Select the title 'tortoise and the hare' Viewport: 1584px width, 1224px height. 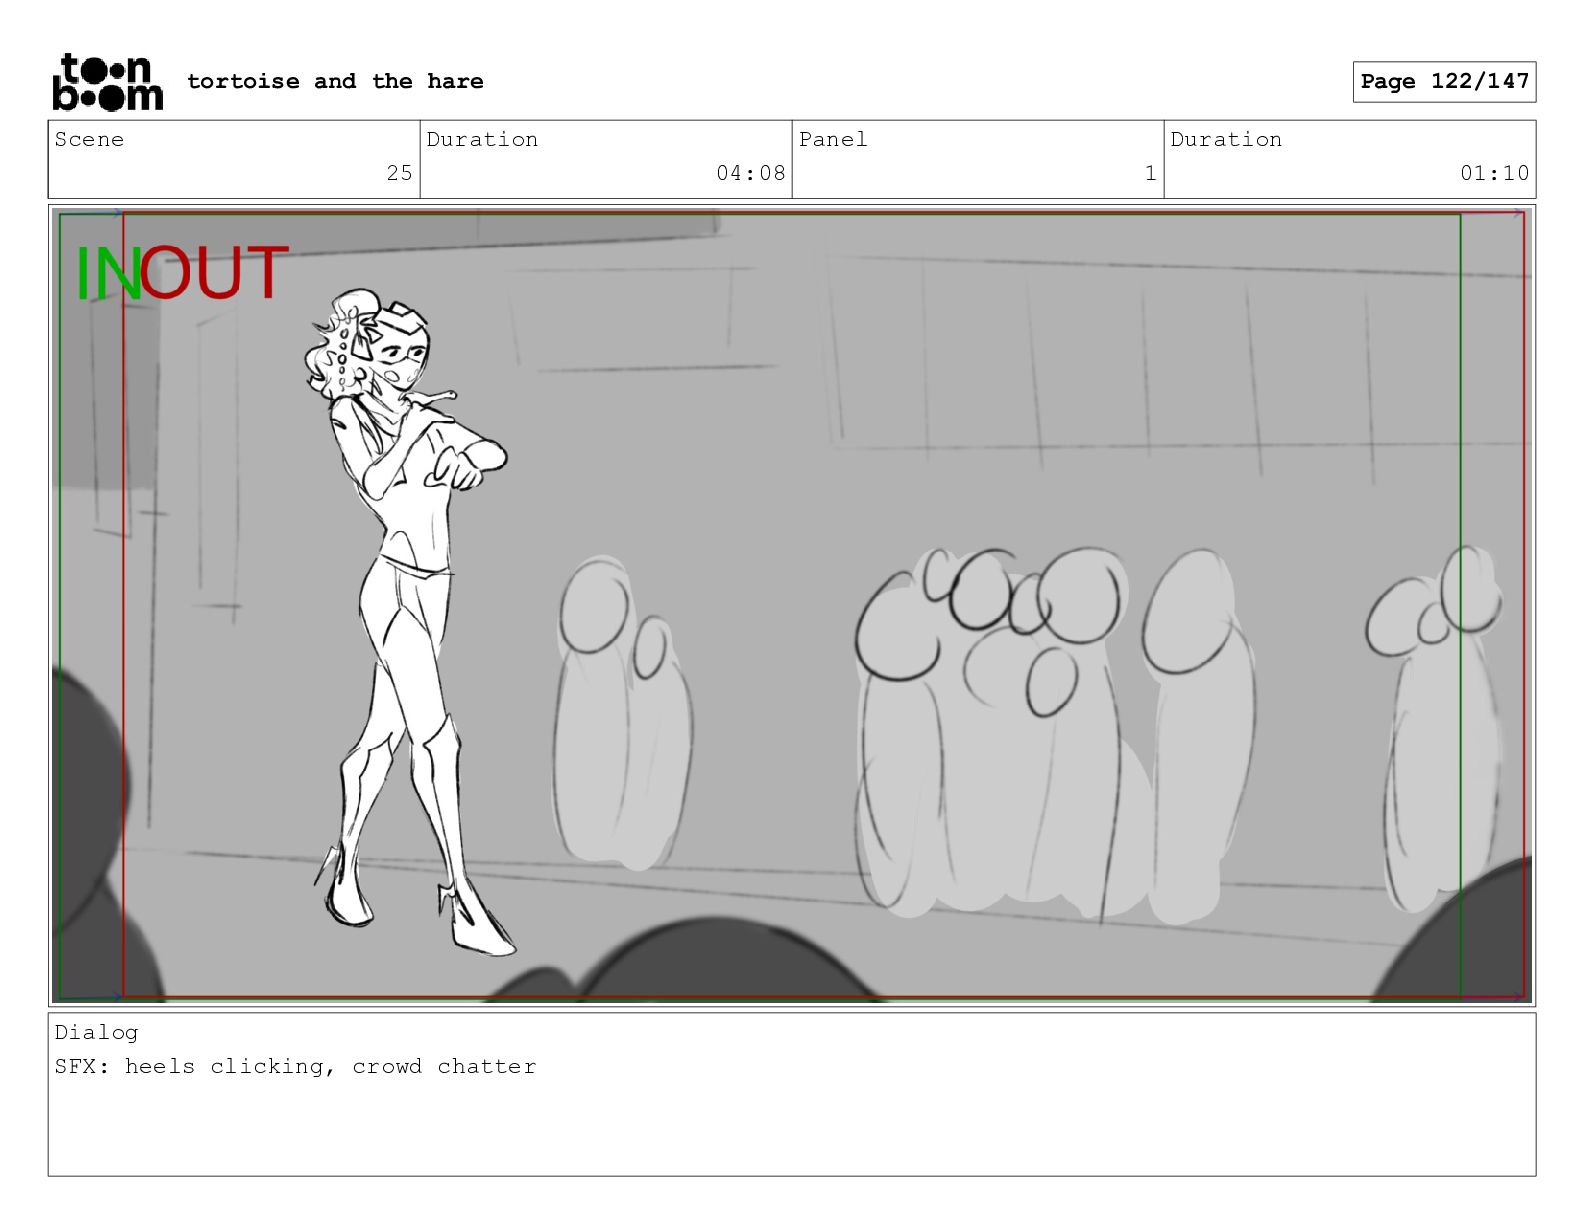(x=335, y=81)
